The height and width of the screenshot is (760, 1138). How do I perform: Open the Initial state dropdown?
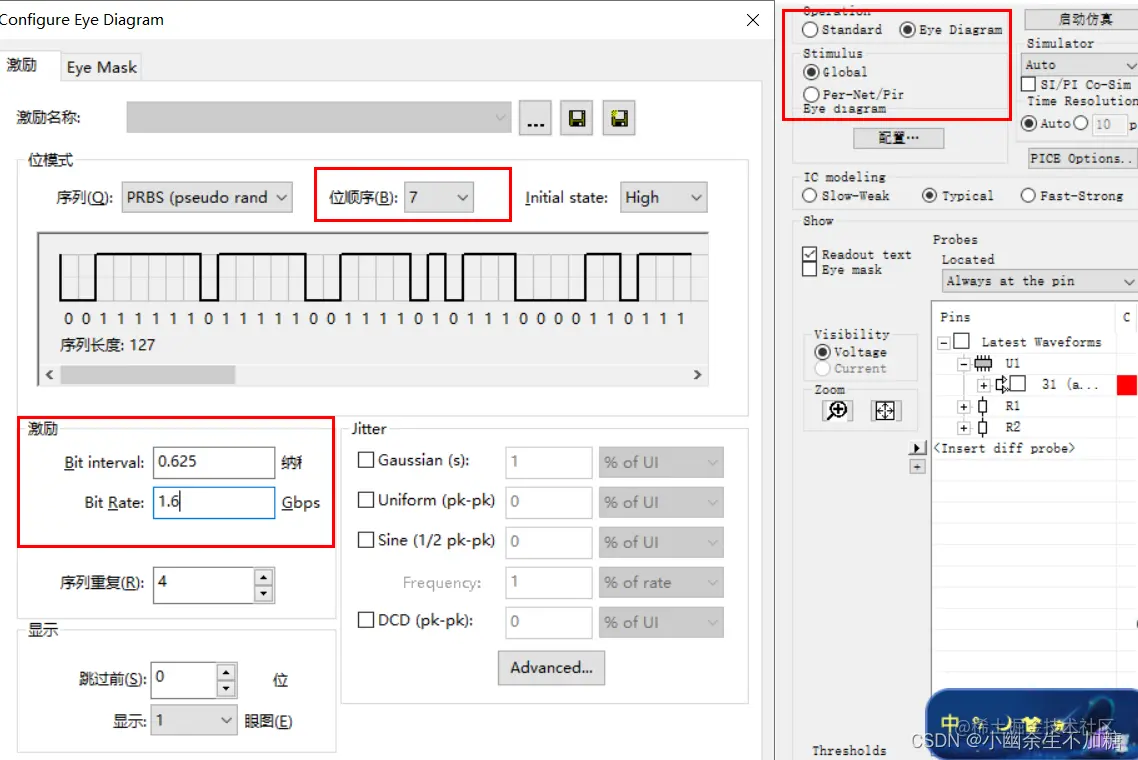click(663, 197)
